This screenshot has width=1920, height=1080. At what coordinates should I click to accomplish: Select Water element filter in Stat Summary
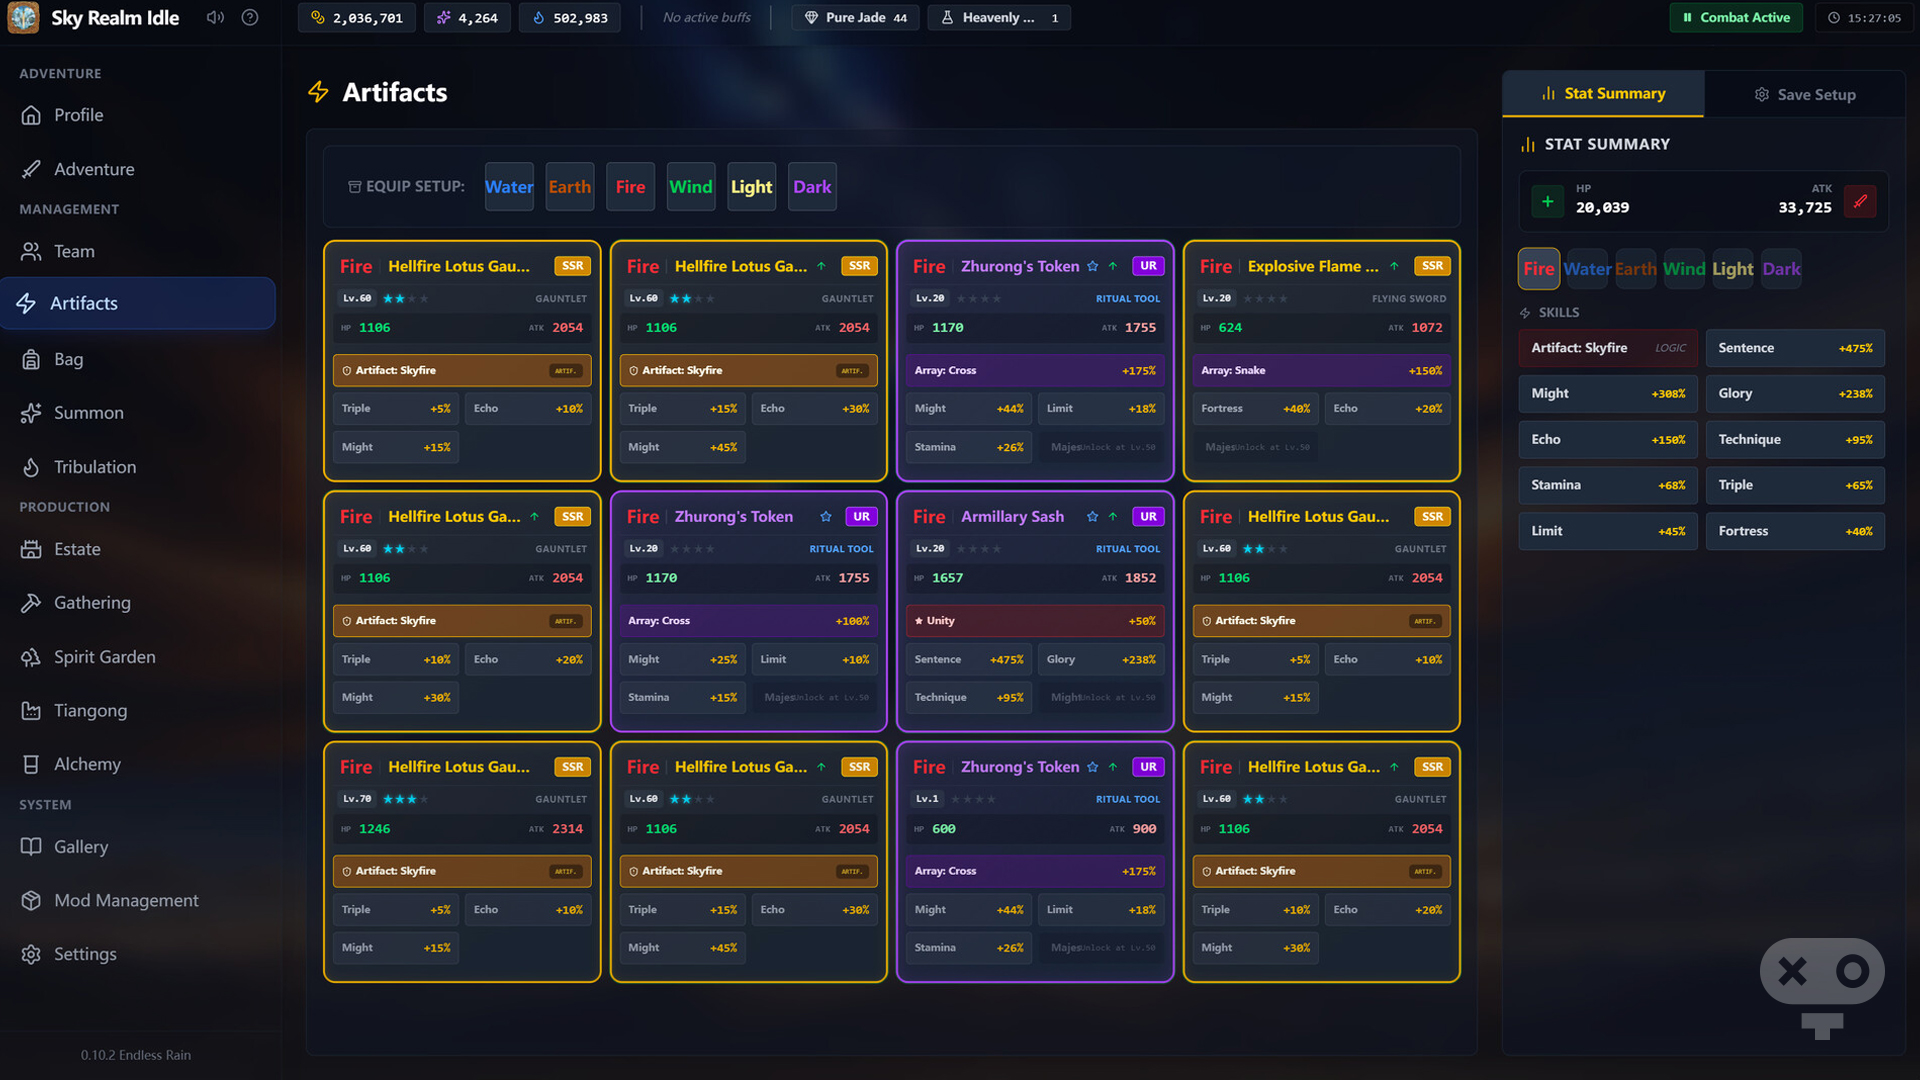[x=1587, y=269]
